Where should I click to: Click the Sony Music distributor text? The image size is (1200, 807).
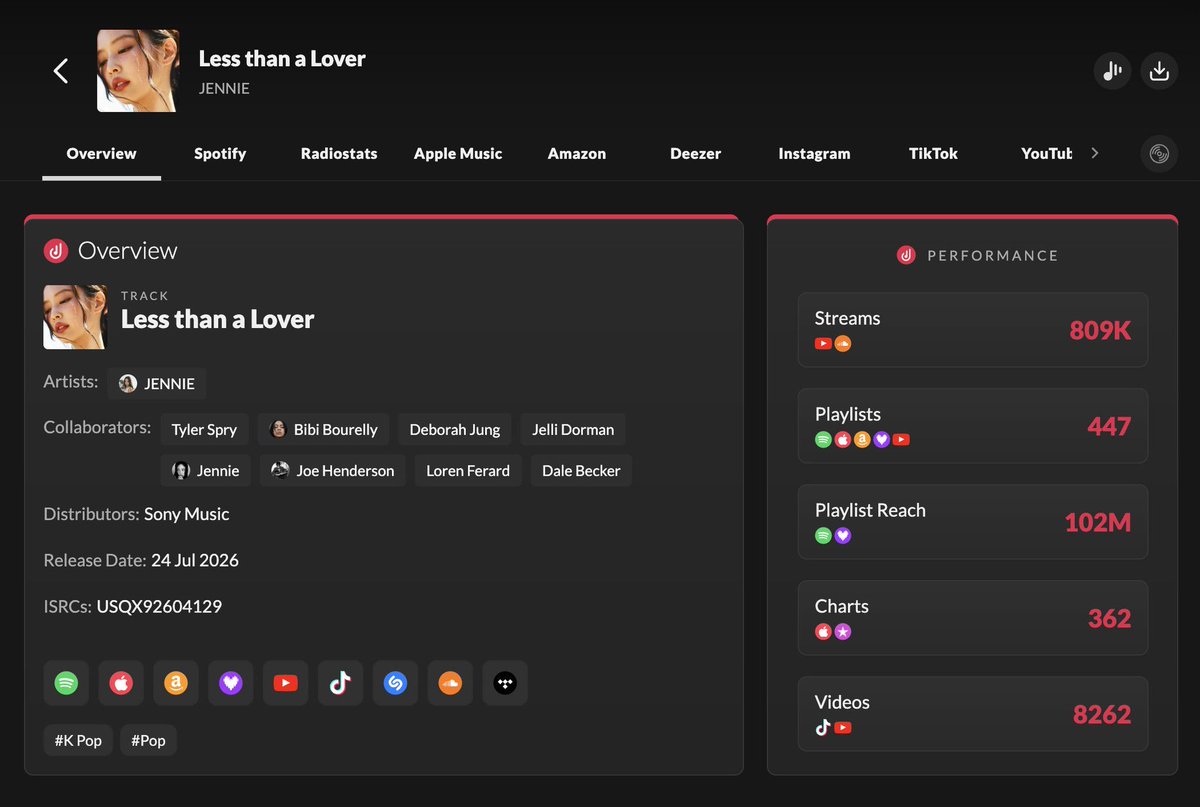187,514
